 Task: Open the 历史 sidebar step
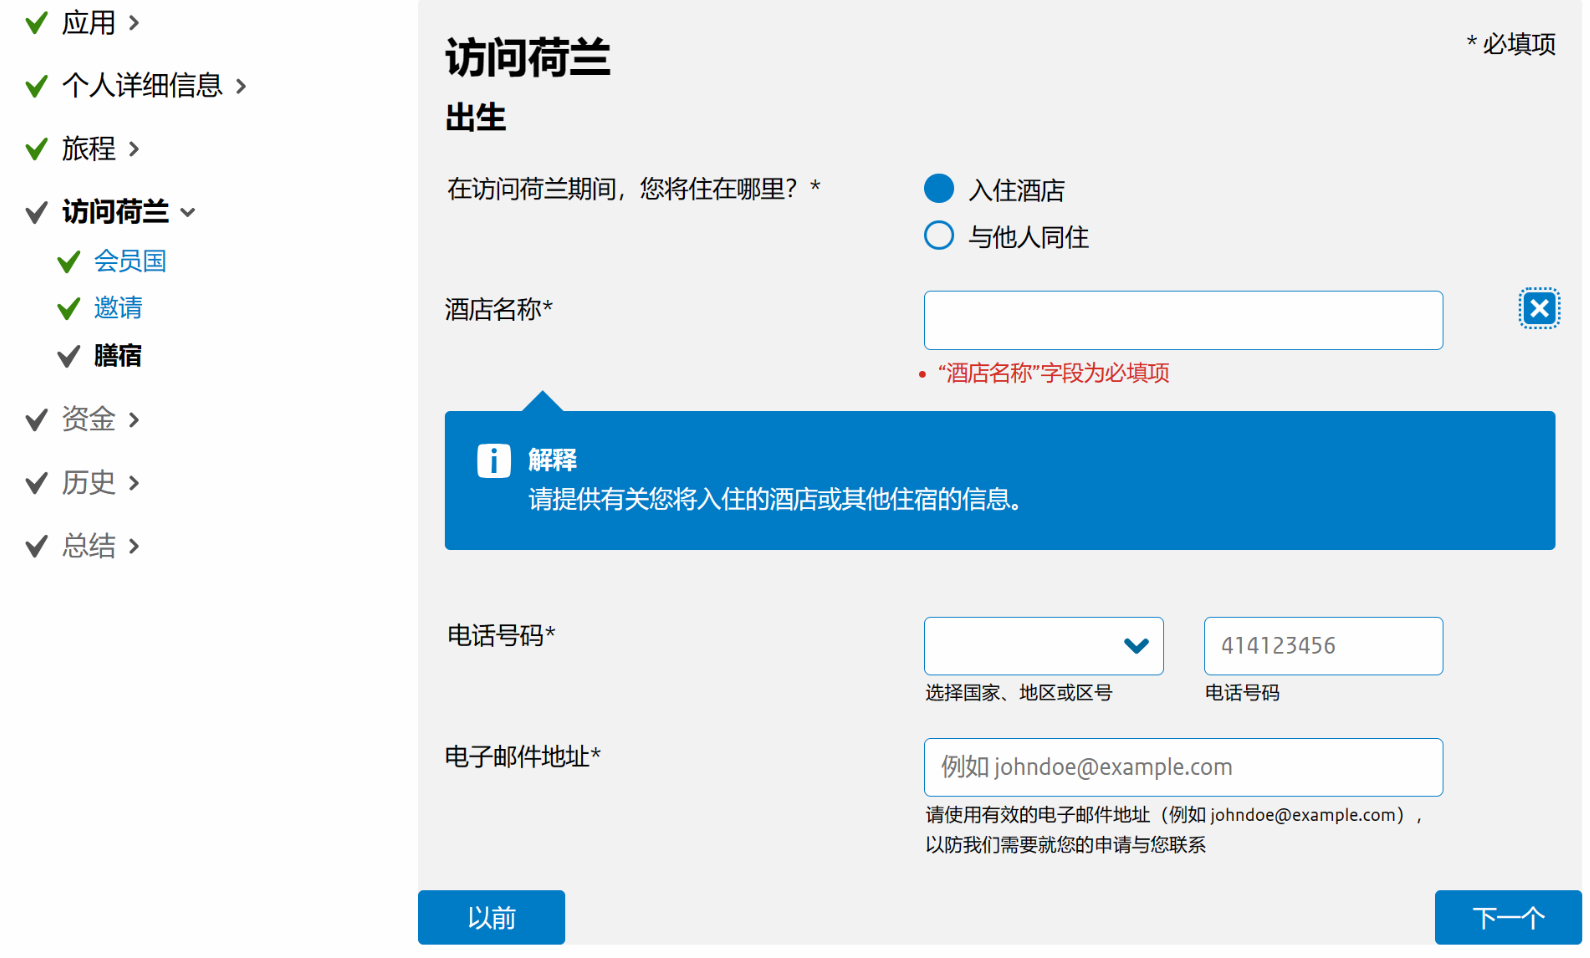[x=89, y=483]
